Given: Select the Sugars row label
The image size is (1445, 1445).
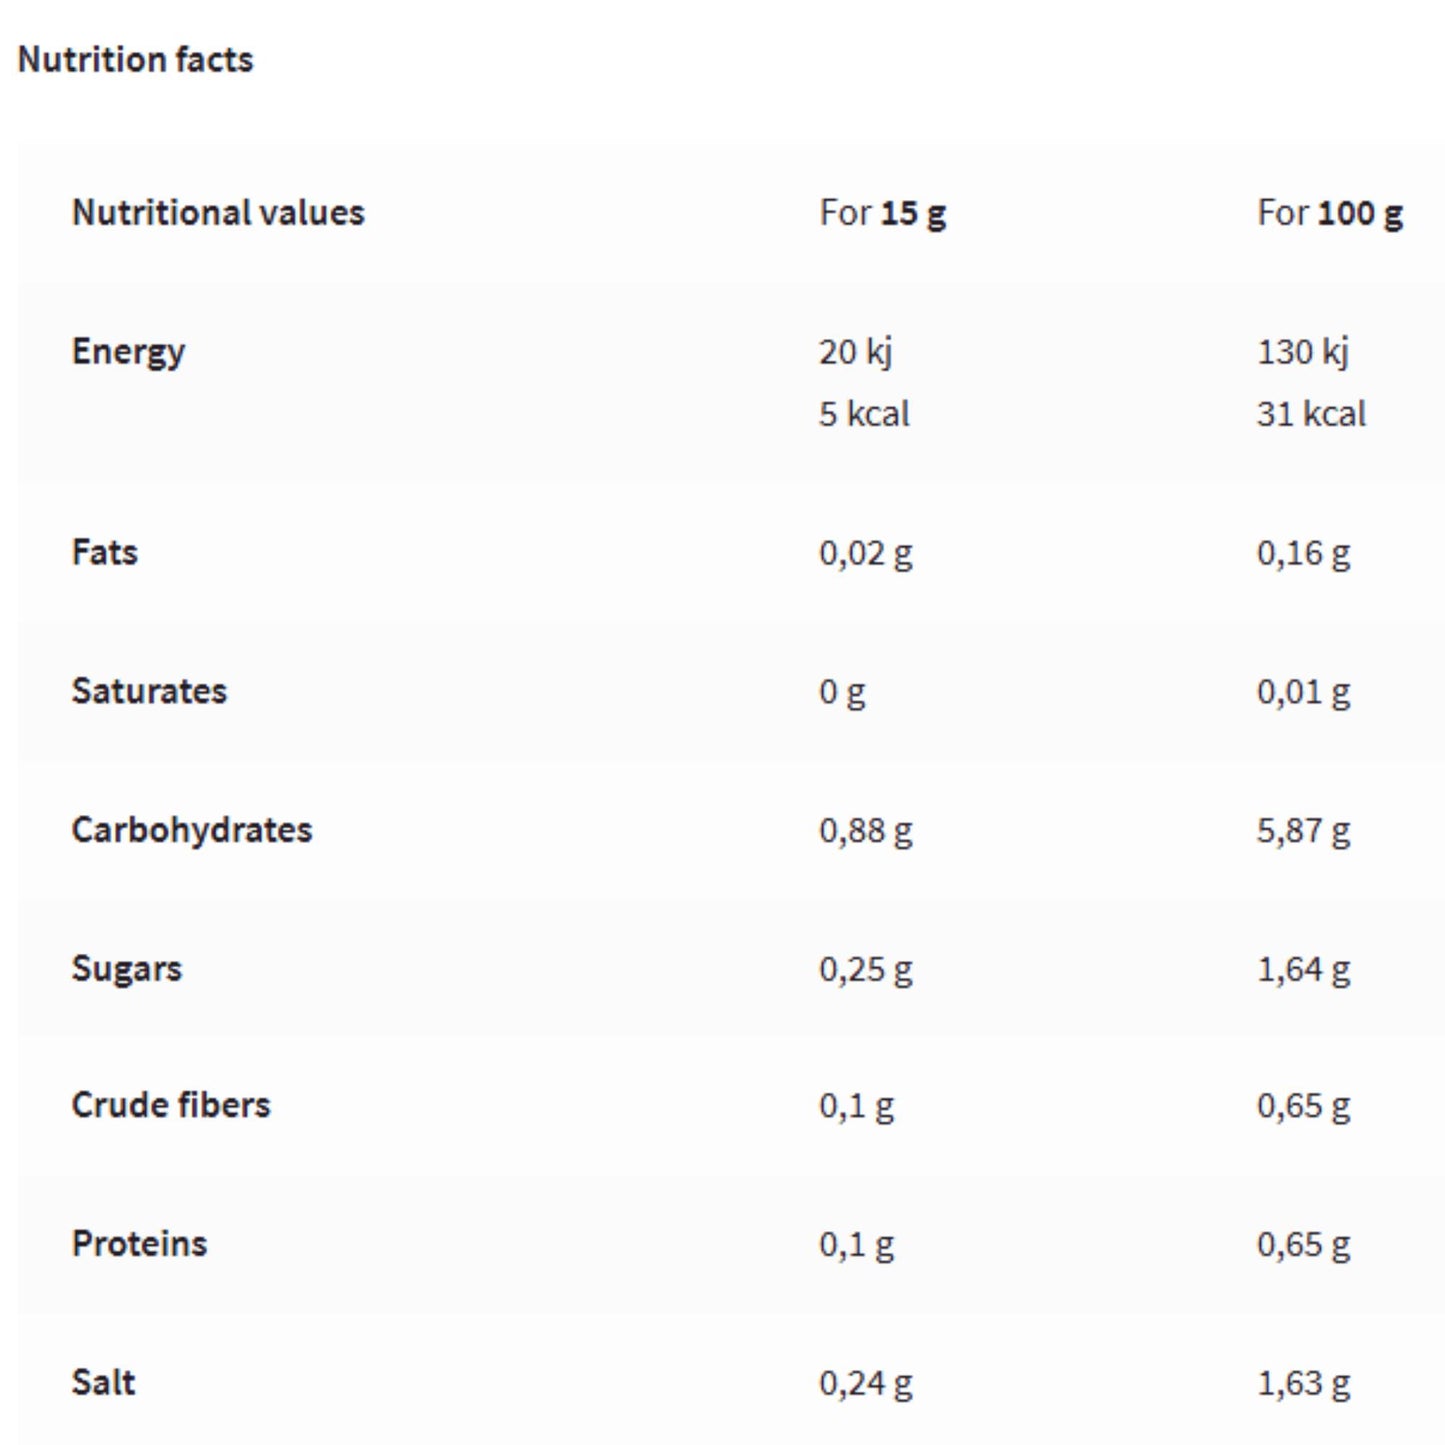Looking at the screenshot, I should [x=126, y=969].
